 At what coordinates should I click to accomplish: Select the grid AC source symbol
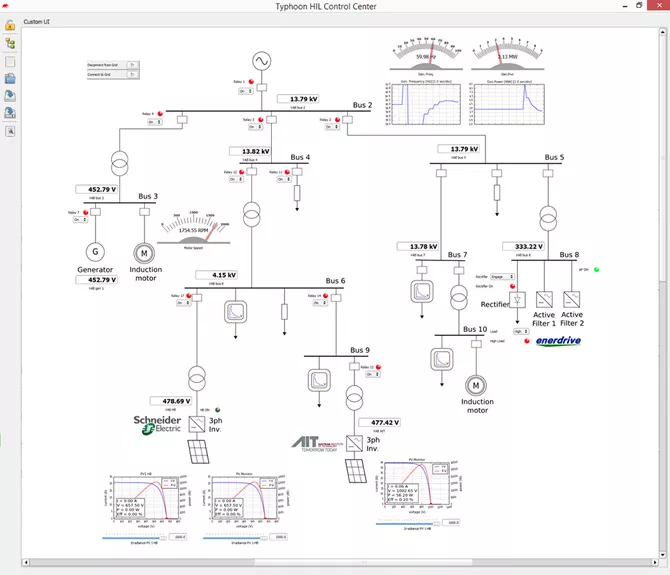coord(262,61)
